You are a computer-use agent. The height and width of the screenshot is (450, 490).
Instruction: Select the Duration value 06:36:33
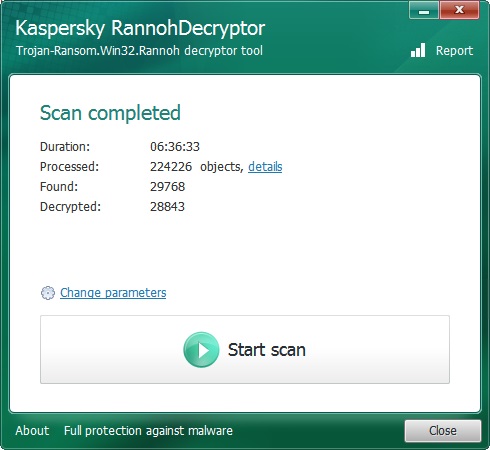(x=175, y=147)
